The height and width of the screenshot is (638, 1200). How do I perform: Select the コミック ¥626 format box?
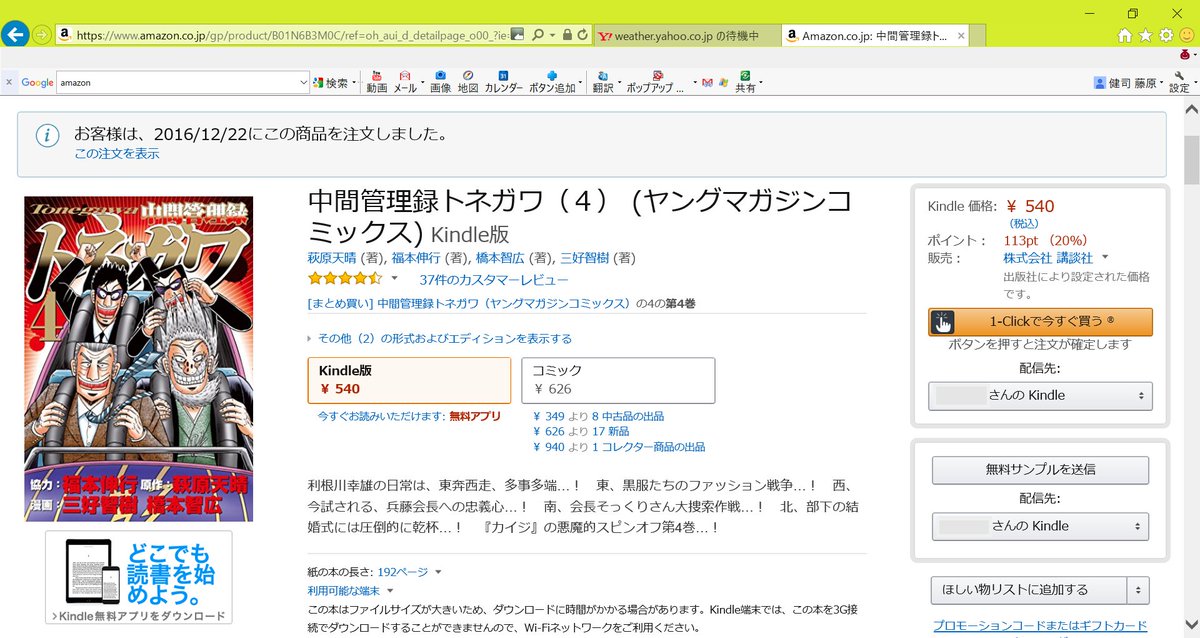point(618,380)
